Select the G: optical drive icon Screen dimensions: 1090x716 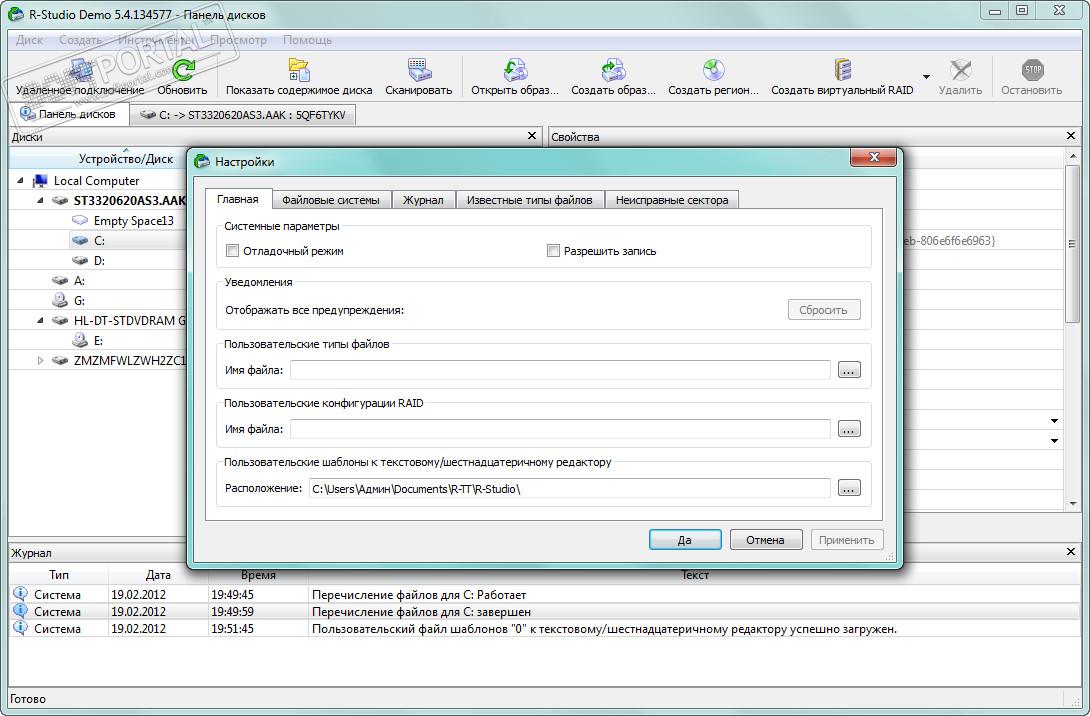pyautogui.click(x=60, y=300)
